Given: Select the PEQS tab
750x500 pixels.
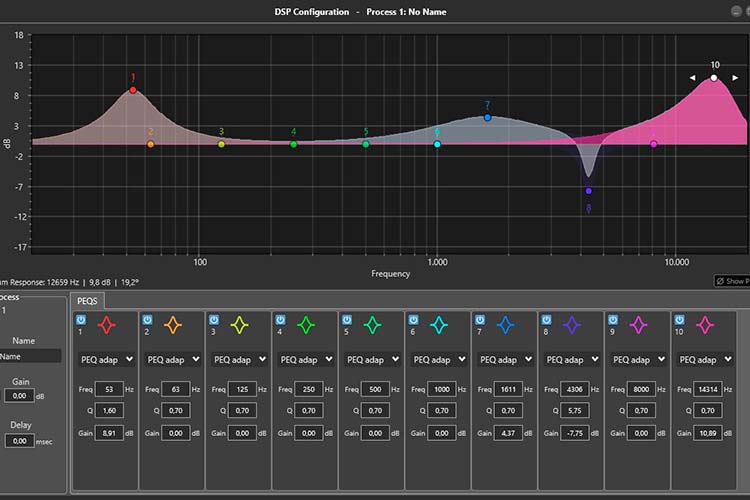Looking at the screenshot, I should coord(87,301).
